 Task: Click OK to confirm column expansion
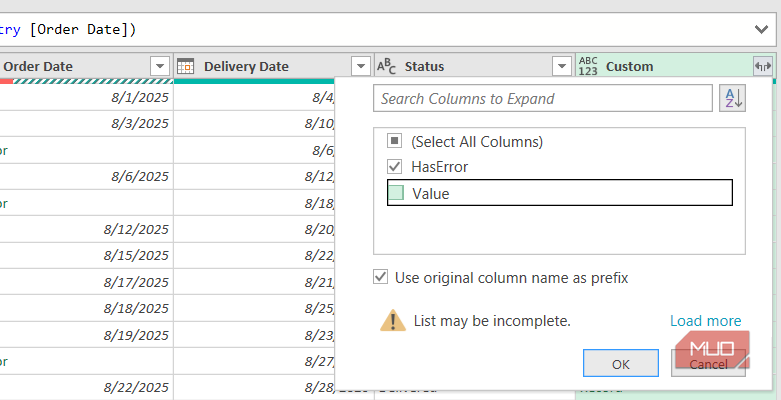point(621,363)
